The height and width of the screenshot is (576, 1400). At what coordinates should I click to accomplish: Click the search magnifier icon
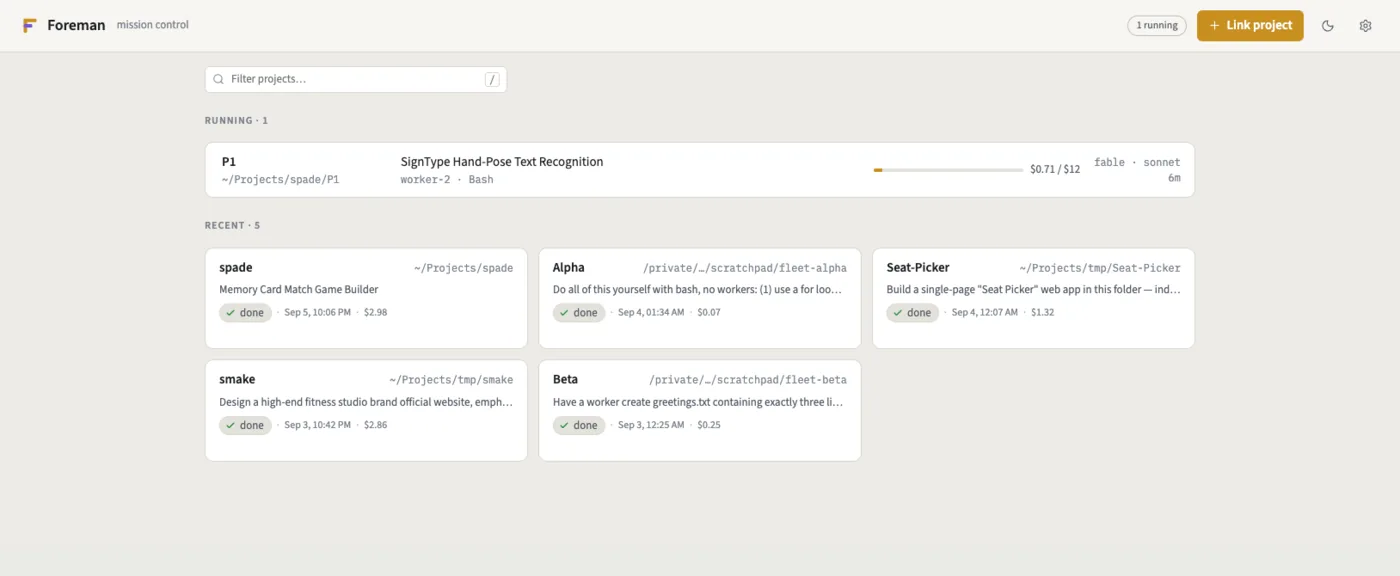click(x=218, y=79)
